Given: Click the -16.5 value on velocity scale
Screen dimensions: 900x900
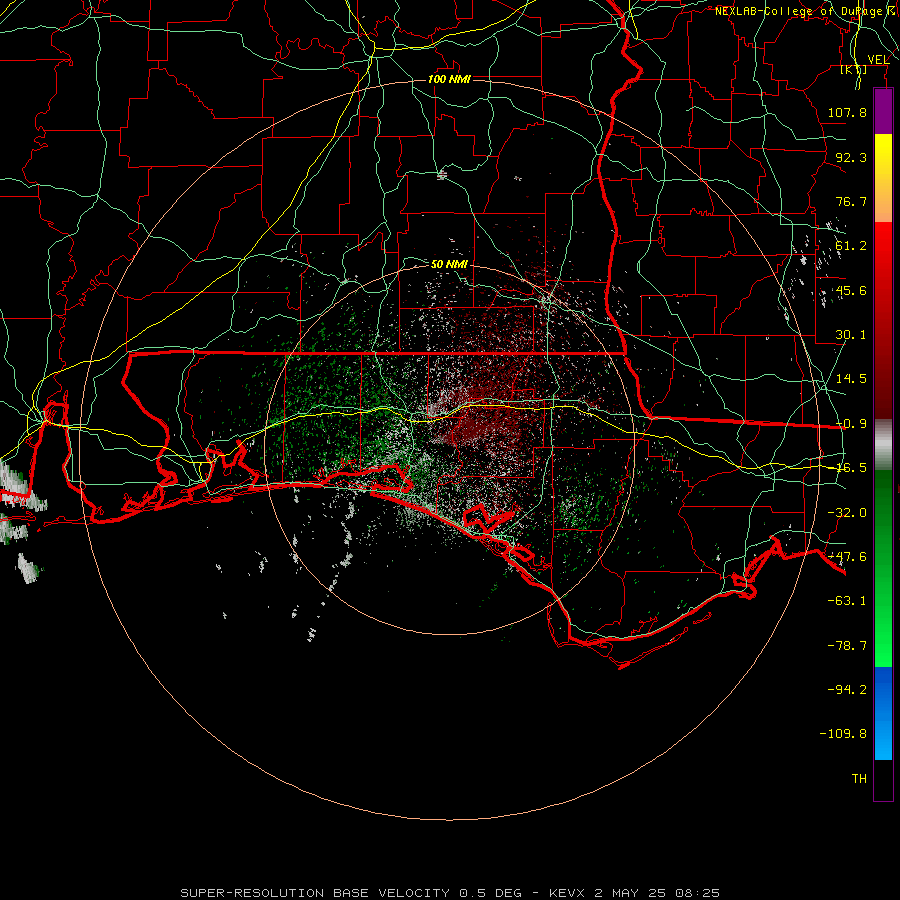Looking at the screenshot, I should (851, 468).
